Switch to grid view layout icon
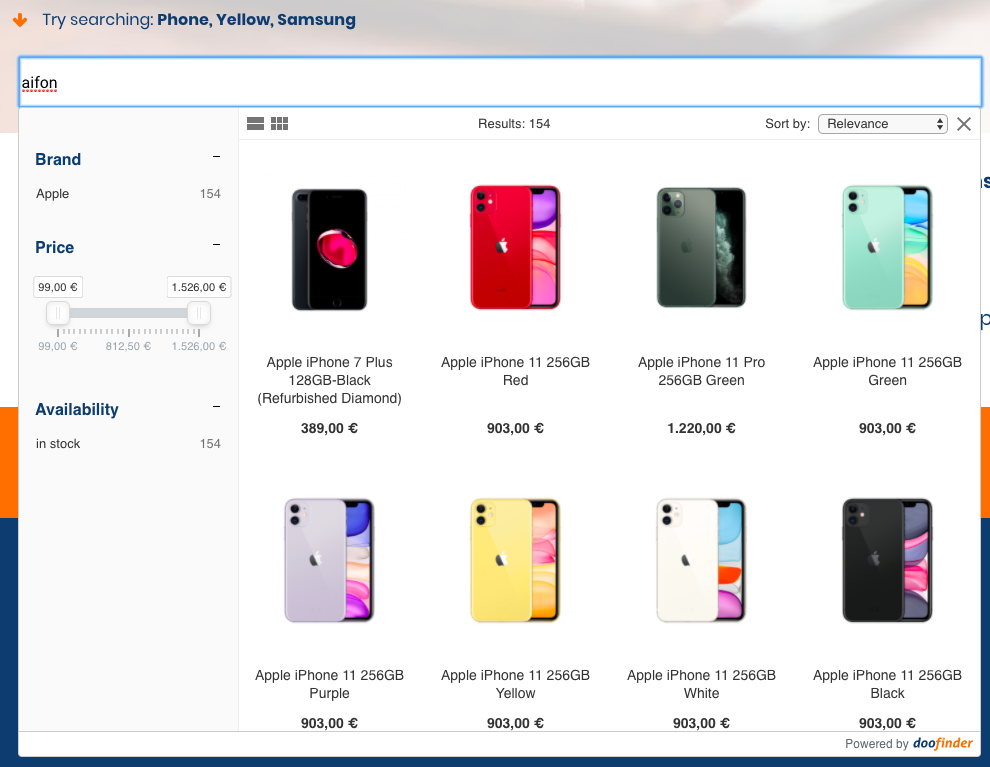This screenshot has width=990, height=767. 279,124
